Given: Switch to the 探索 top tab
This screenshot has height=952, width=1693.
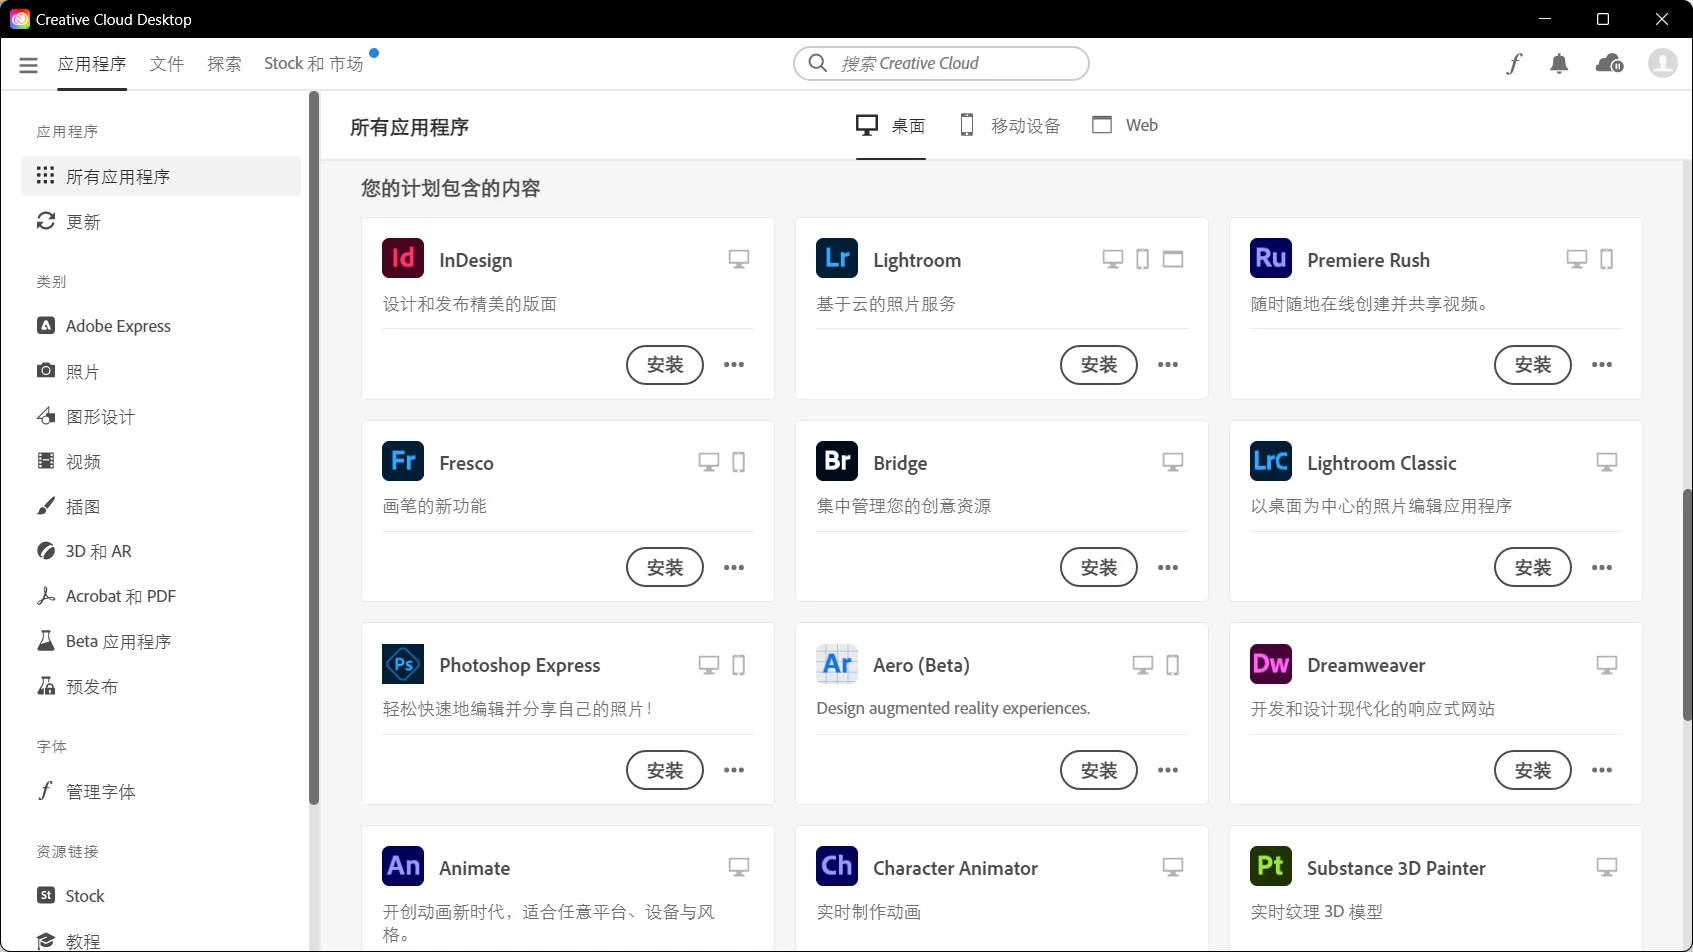Looking at the screenshot, I should click(224, 64).
